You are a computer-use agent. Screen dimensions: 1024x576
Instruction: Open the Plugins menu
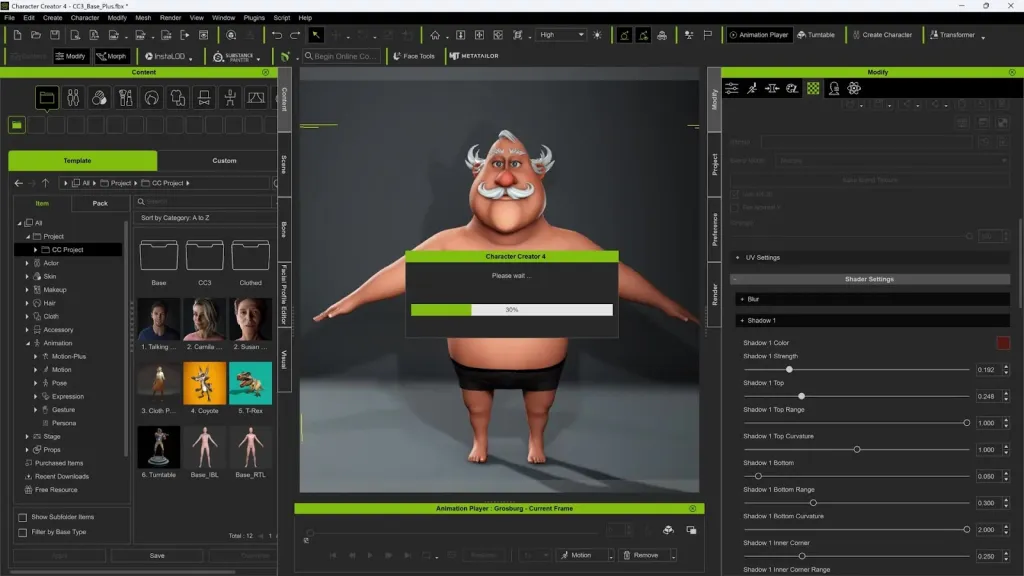point(254,18)
